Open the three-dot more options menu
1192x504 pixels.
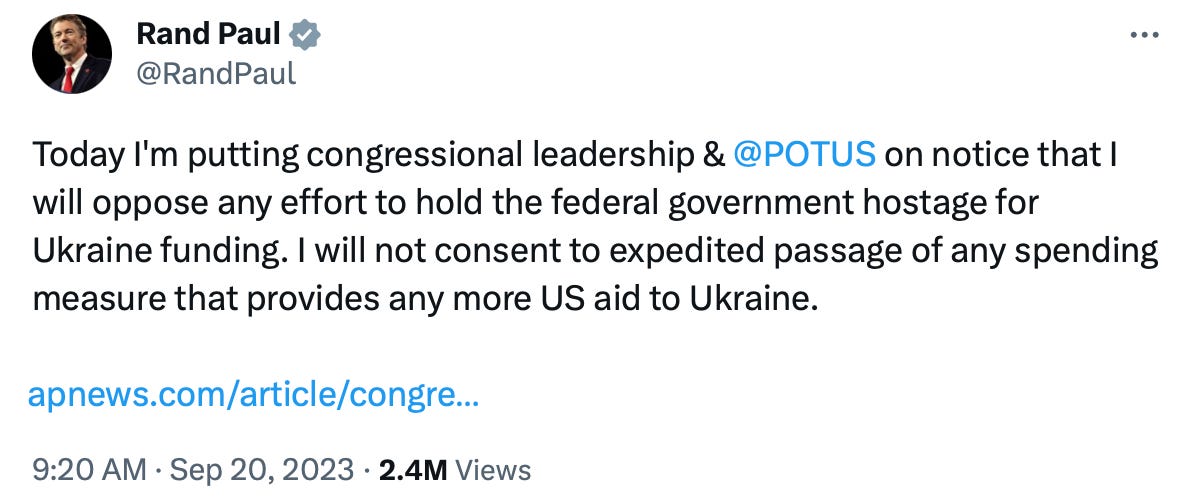1142,35
